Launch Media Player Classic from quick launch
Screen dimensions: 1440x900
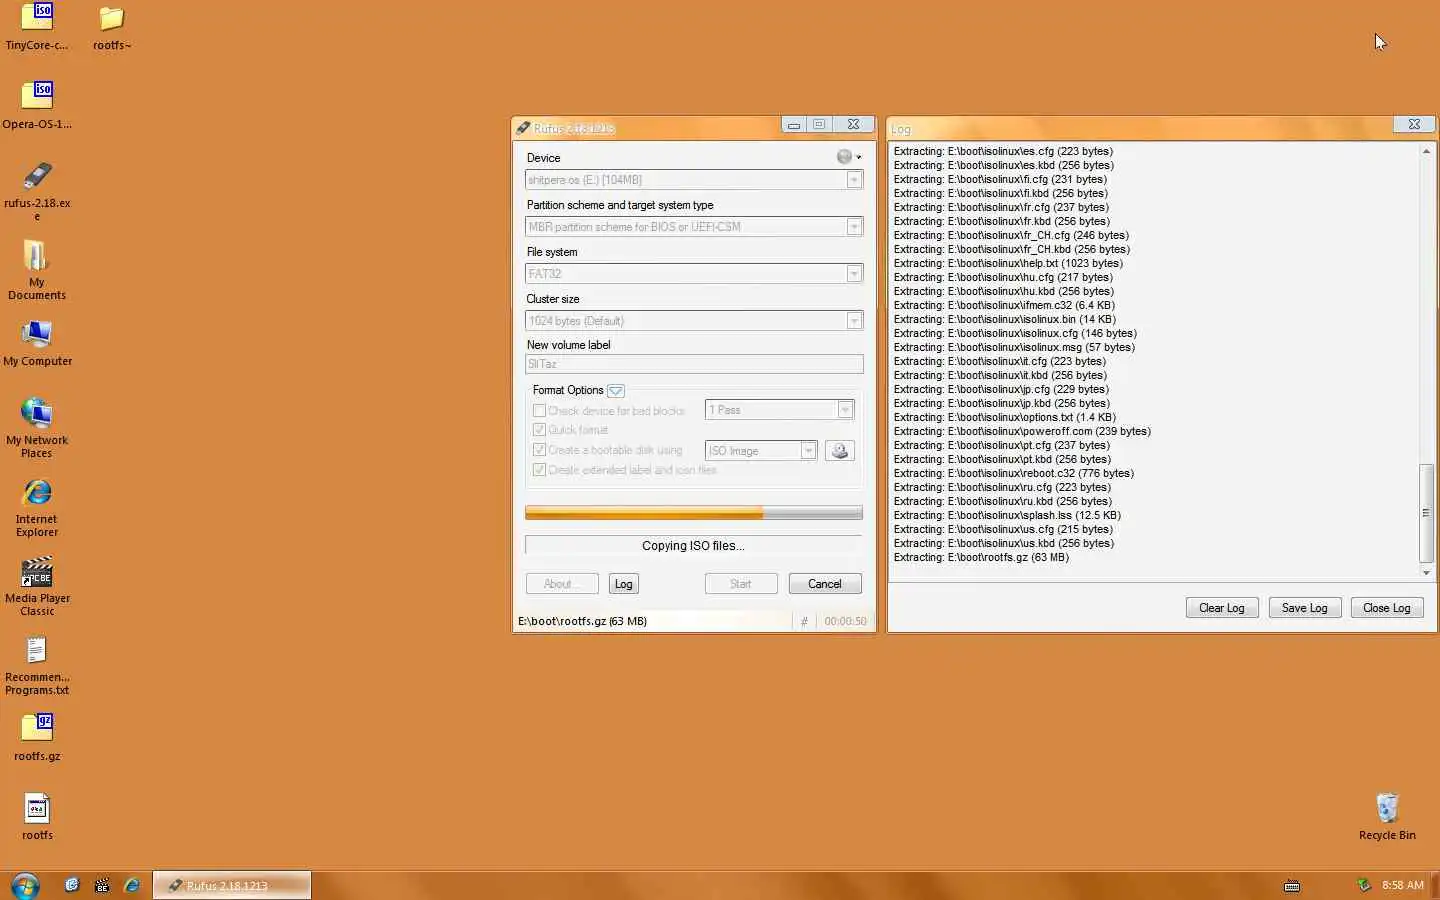pos(102,885)
